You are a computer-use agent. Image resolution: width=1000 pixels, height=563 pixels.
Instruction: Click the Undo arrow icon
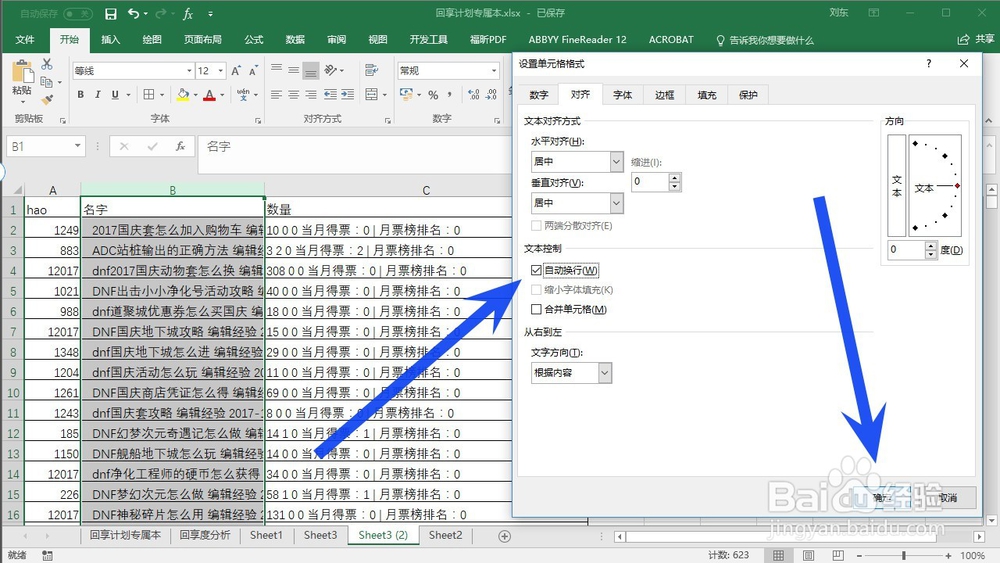tap(133, 13)
